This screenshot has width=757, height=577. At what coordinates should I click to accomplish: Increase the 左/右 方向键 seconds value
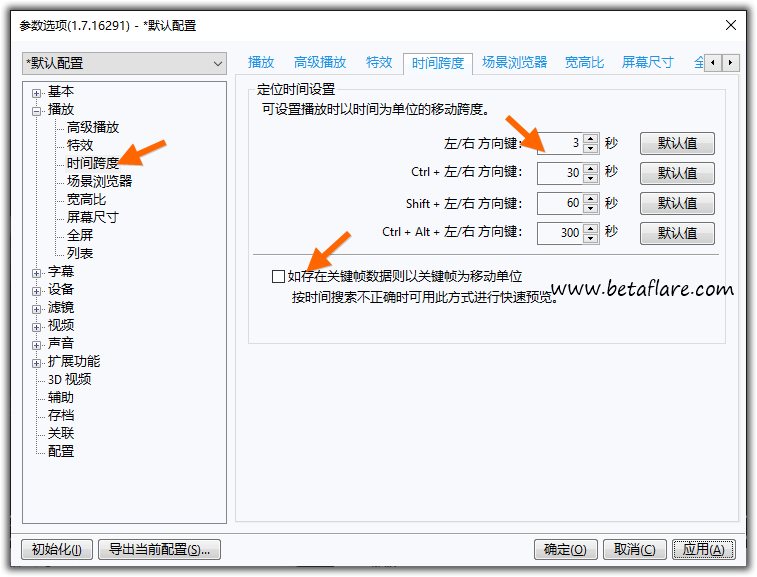tap(591, 138)
